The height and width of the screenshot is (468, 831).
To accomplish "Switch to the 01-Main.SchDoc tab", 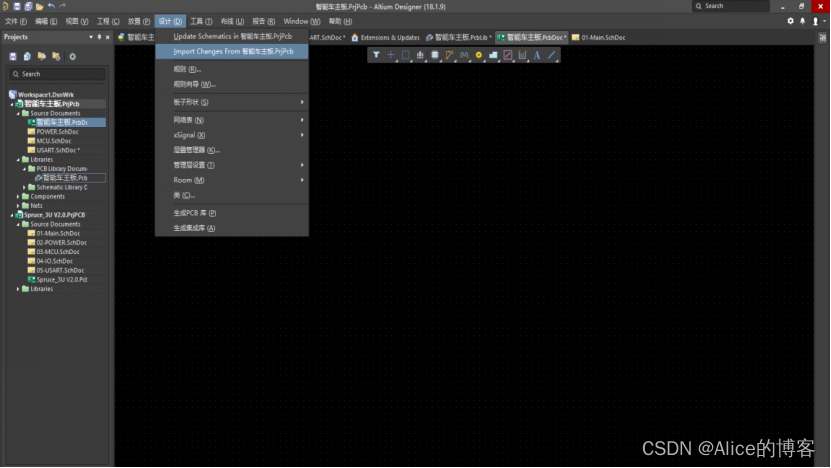I will (599, 38).
